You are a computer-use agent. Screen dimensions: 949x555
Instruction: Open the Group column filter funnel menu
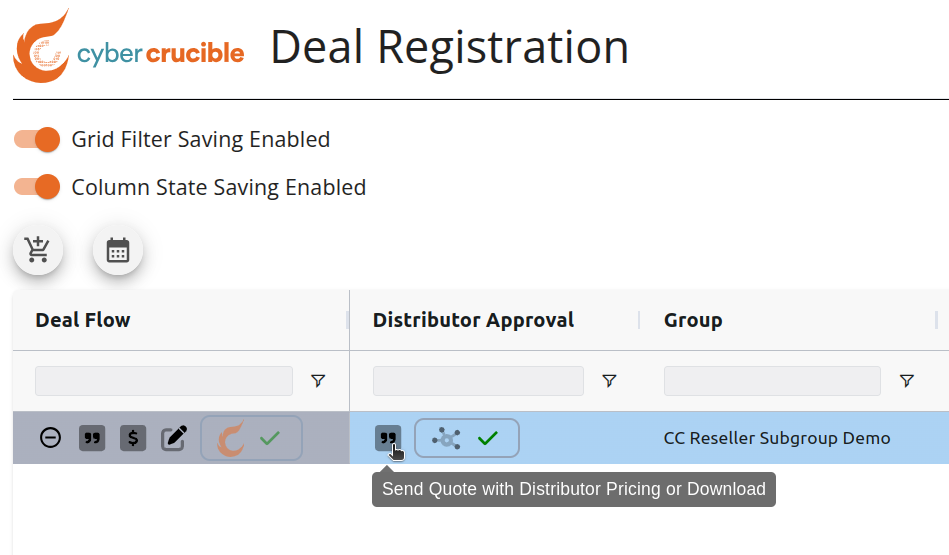[x=906, y=381]
